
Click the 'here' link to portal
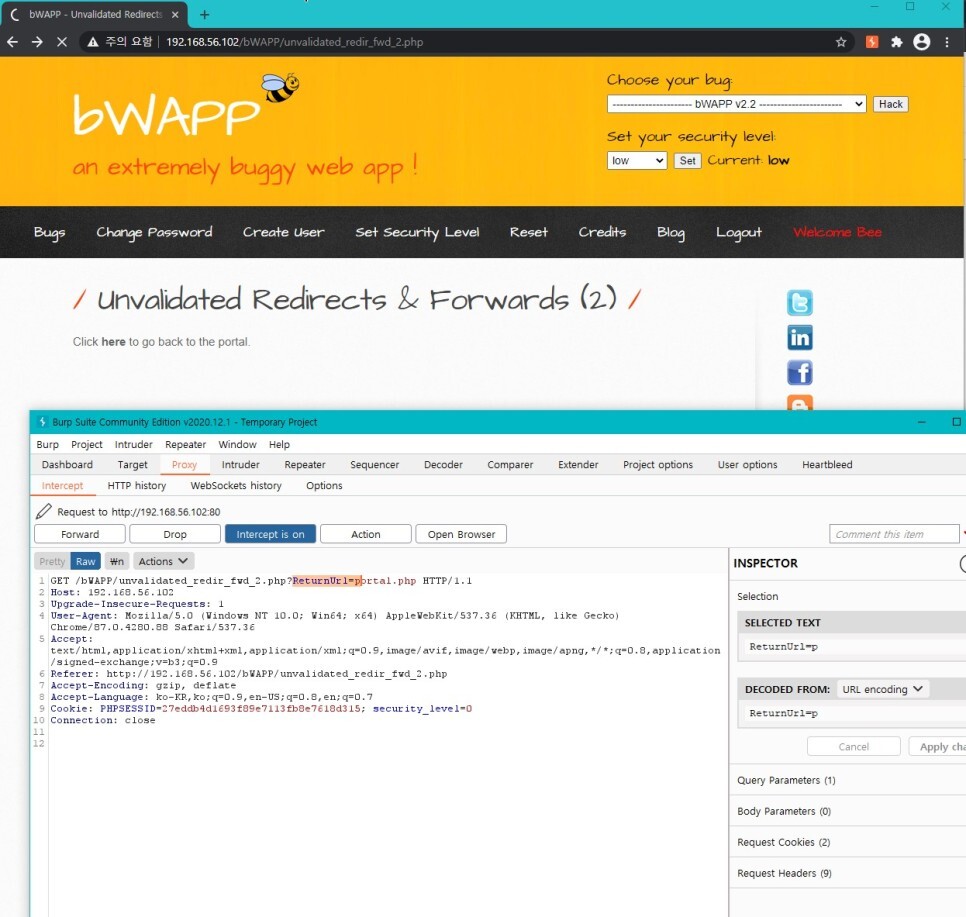pyautogui.click(x=113, y=341)
